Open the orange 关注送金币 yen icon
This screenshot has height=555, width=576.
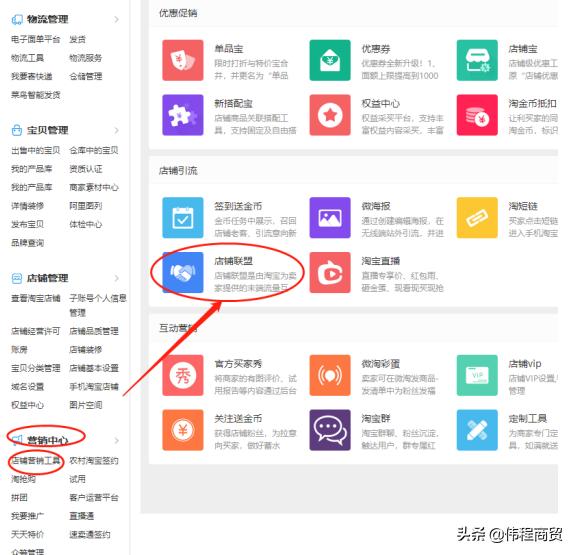(x=183, y=430)
